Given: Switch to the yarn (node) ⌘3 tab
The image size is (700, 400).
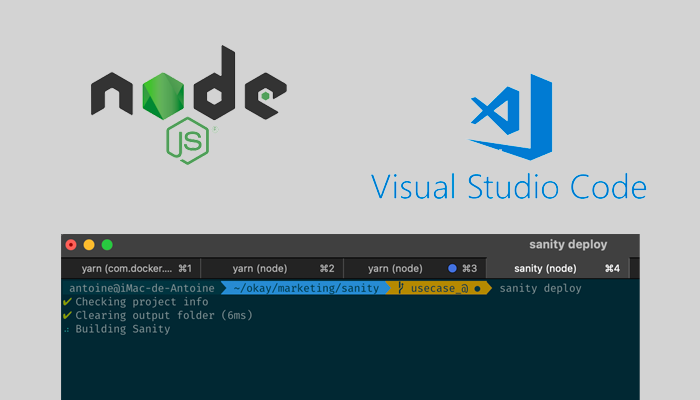Looking at the screenshot, I should 415,268.
